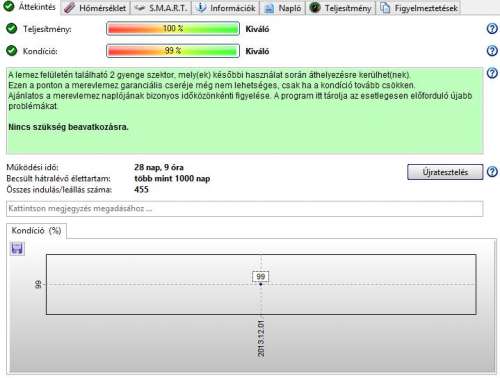
Task: Click green check icon on Áttekintés tab
Action: coord(8,6)
